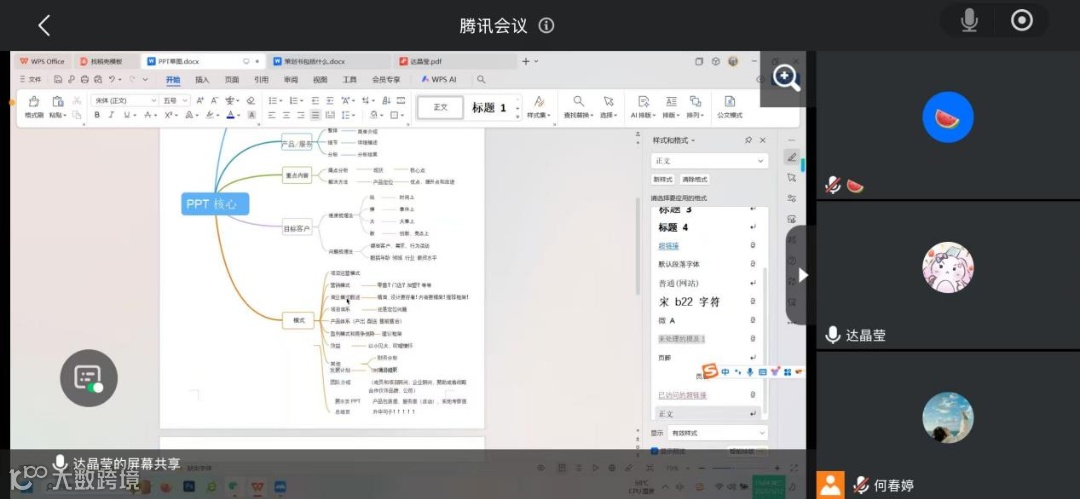1080x499 pixels.
Task: Toggle the microphone in the meeting header
Action: point(968,21)
